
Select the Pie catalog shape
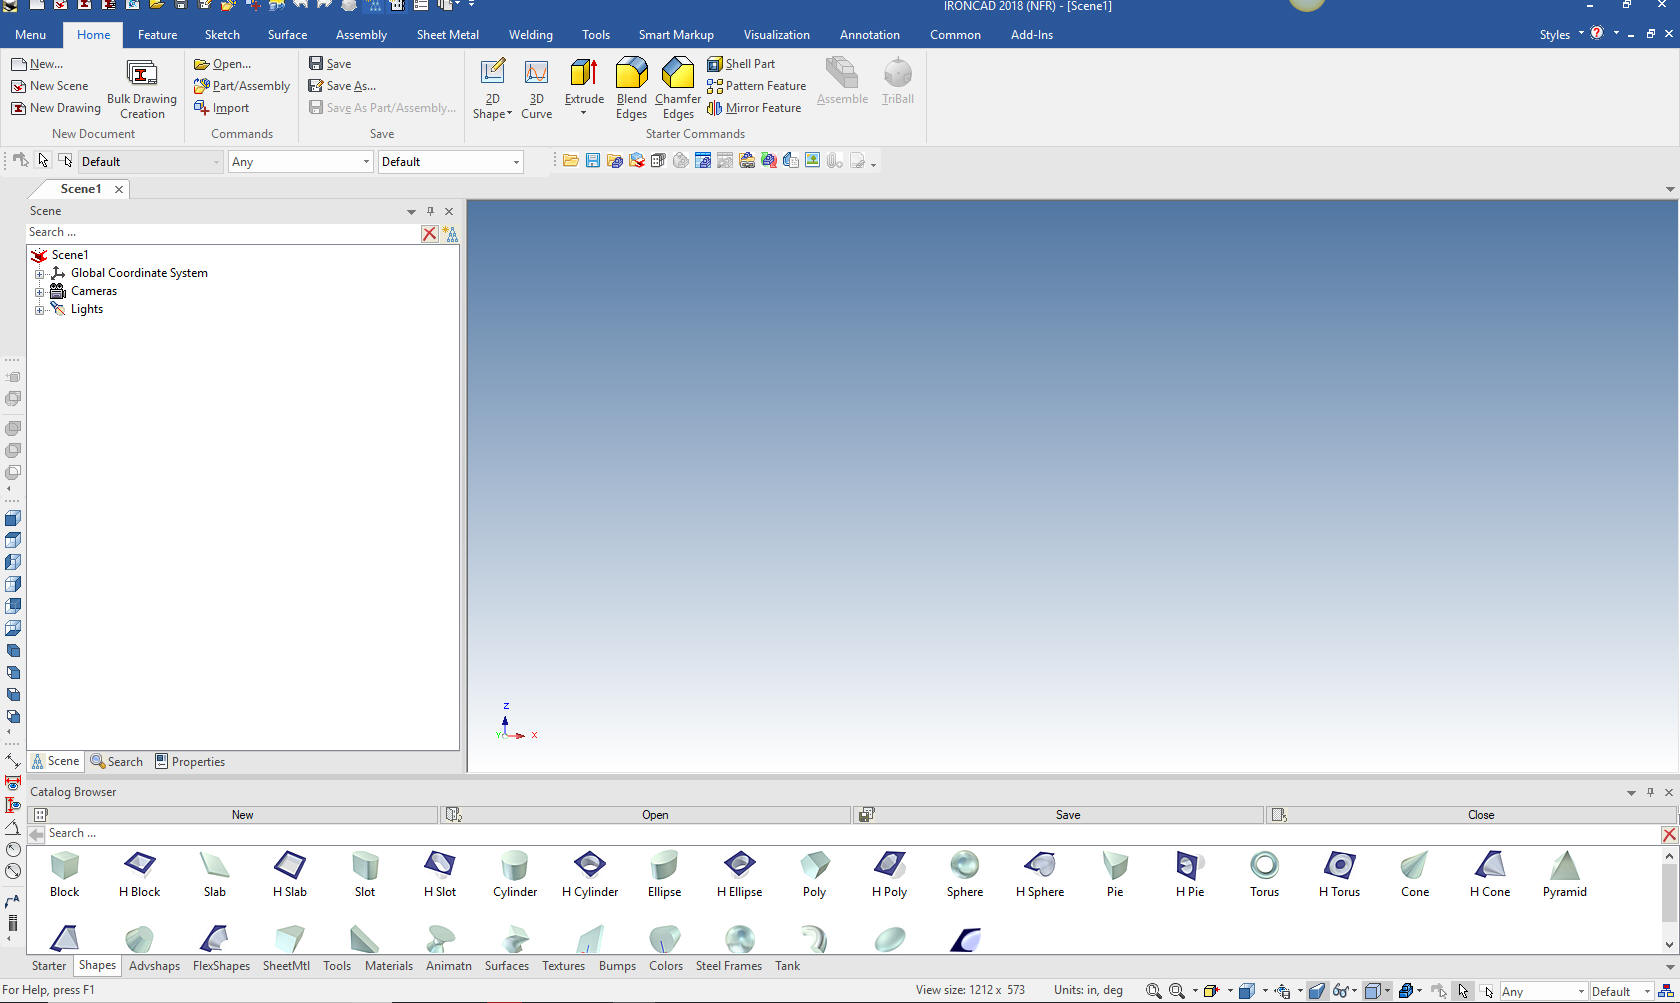tap(1115, 874)
